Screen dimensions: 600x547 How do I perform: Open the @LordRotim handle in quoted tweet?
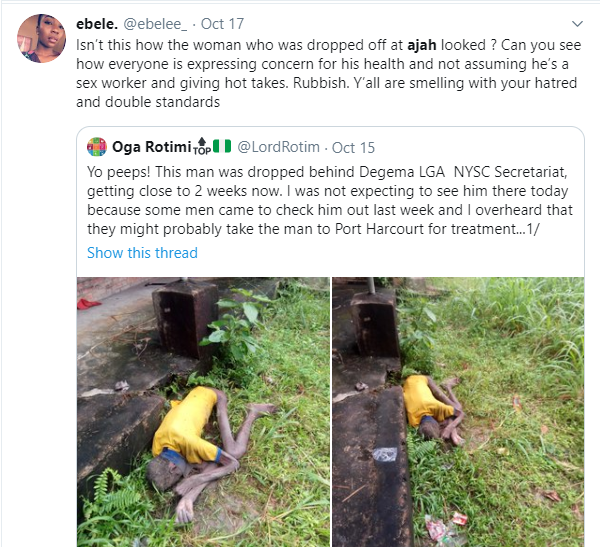point(279,147)
